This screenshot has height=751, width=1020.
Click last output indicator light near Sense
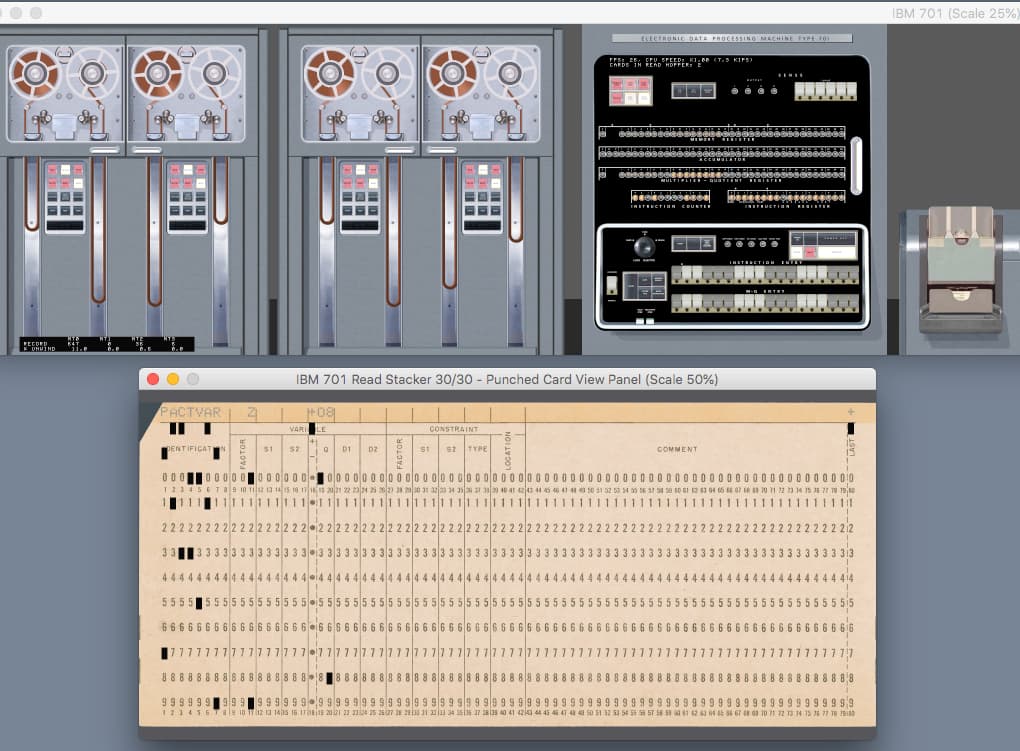[774, 91]
